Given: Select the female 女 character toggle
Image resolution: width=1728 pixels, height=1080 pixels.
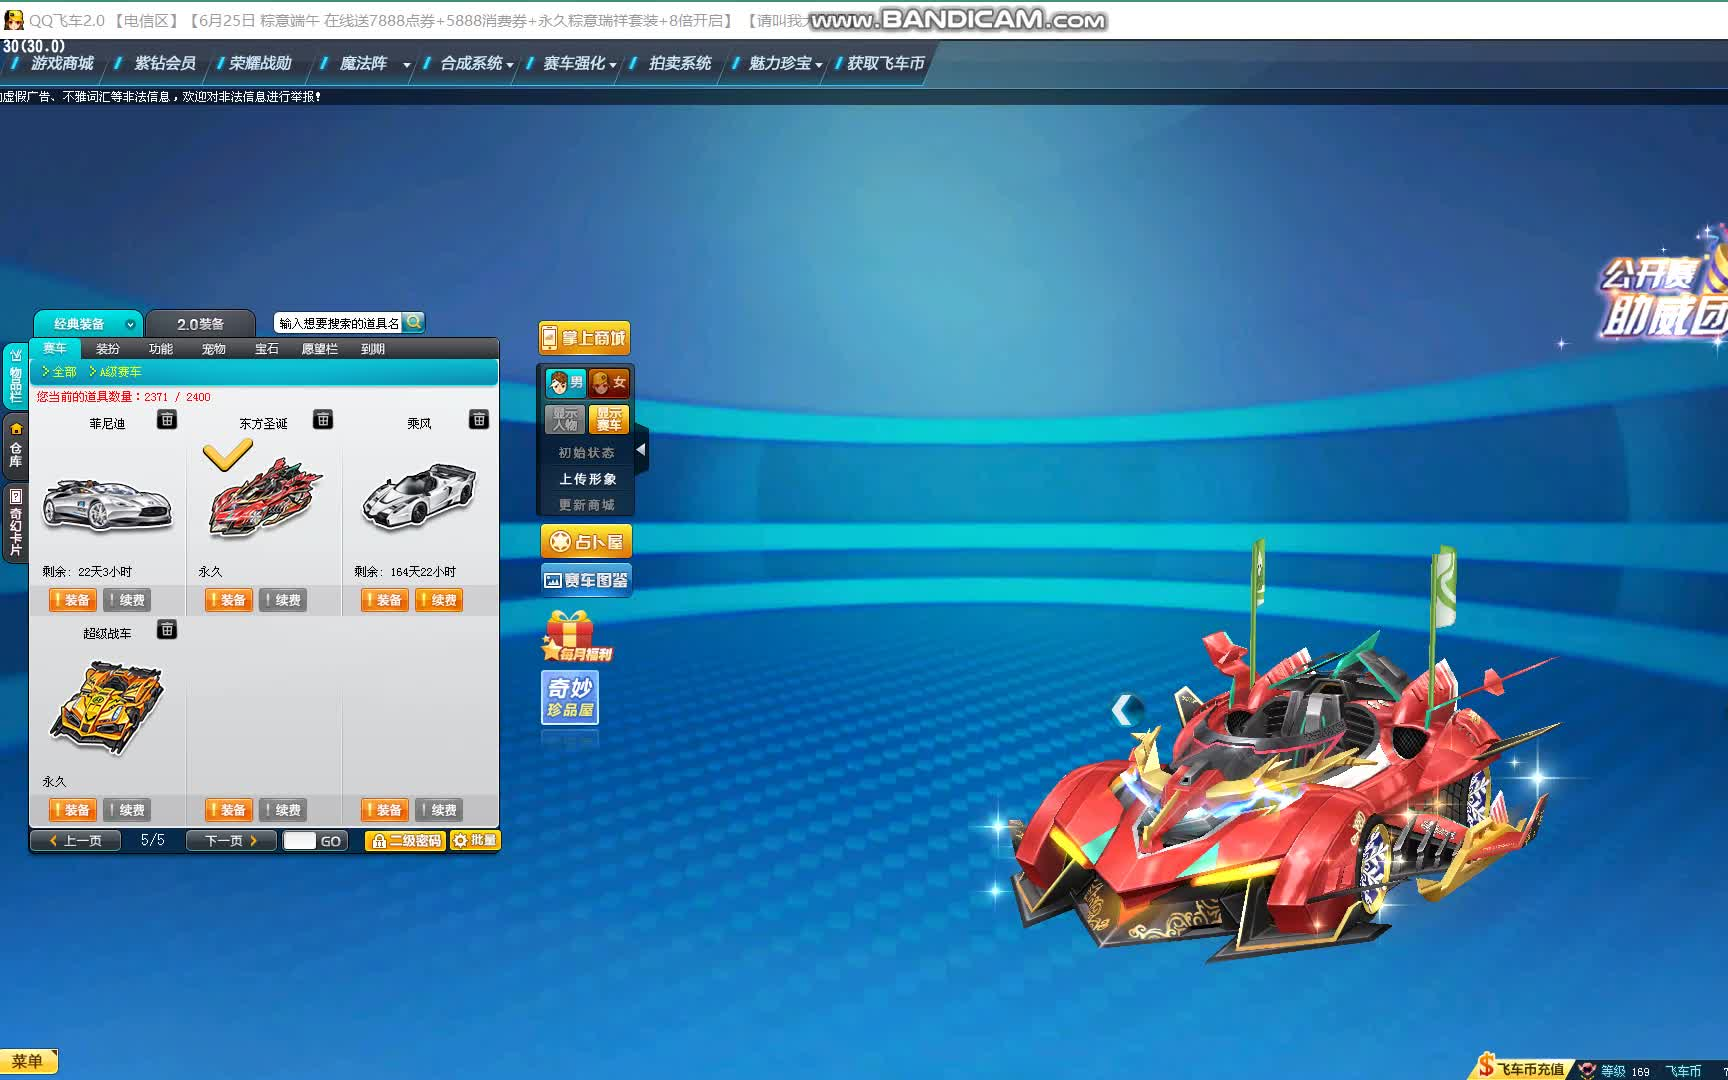Looking at the screenshot, I should (608, 382).
